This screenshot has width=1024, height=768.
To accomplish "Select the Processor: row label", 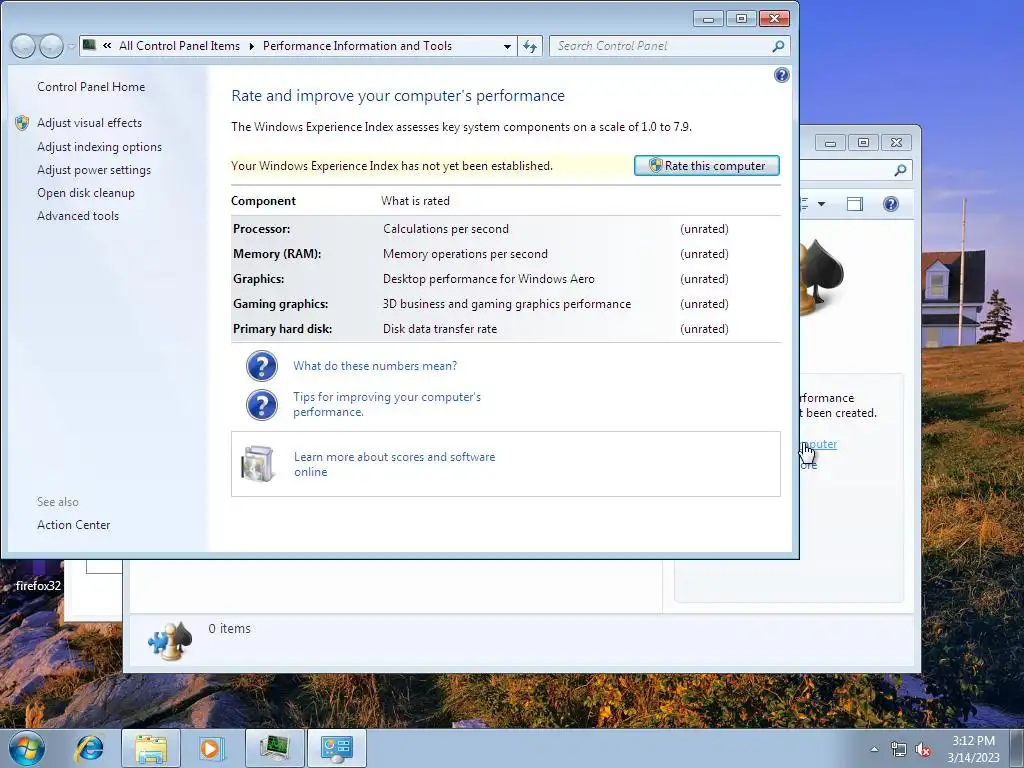I will [x=261, y=229].
